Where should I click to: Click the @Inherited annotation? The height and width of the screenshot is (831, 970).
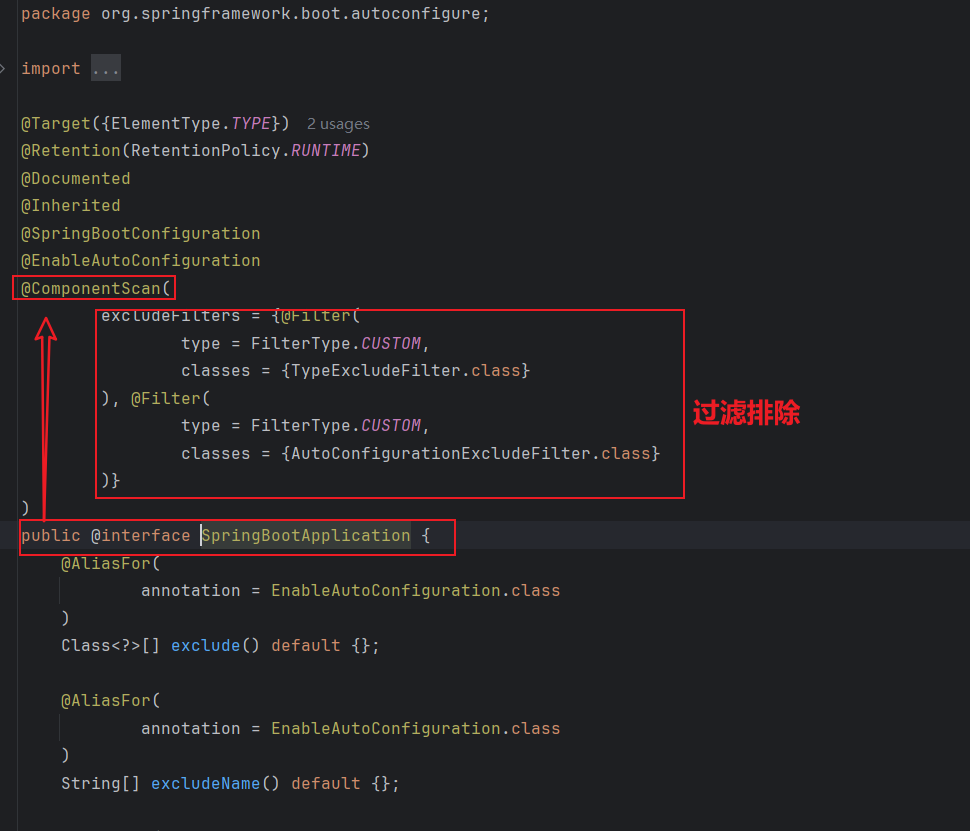coord(70,205)
